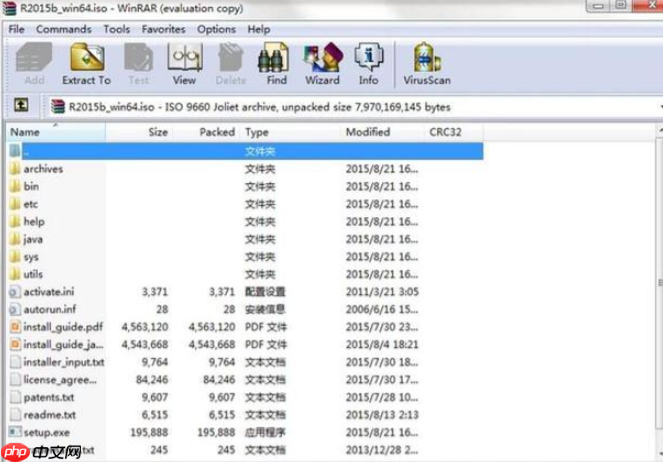The height and width of the screenshot is (462, 663).
Task: Open the File menu
Action: (x=16, y=29)
